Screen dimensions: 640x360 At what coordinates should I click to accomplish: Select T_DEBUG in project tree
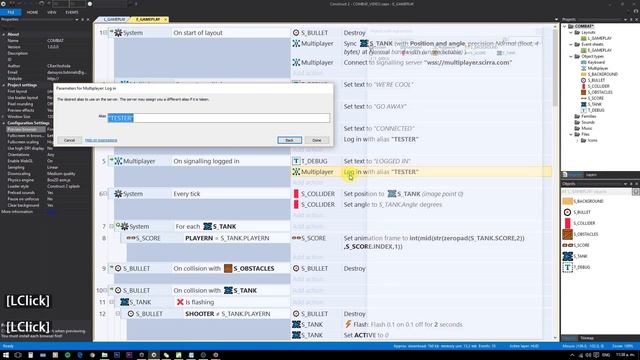click(x=593, y=110)
